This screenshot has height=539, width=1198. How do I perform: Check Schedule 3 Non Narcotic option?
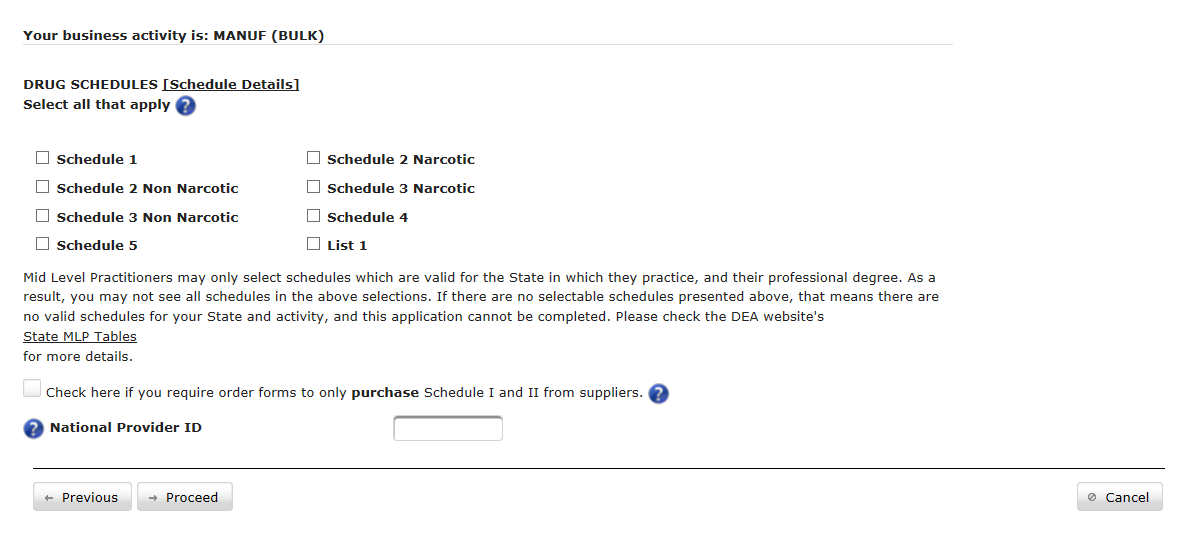(43, 216)
